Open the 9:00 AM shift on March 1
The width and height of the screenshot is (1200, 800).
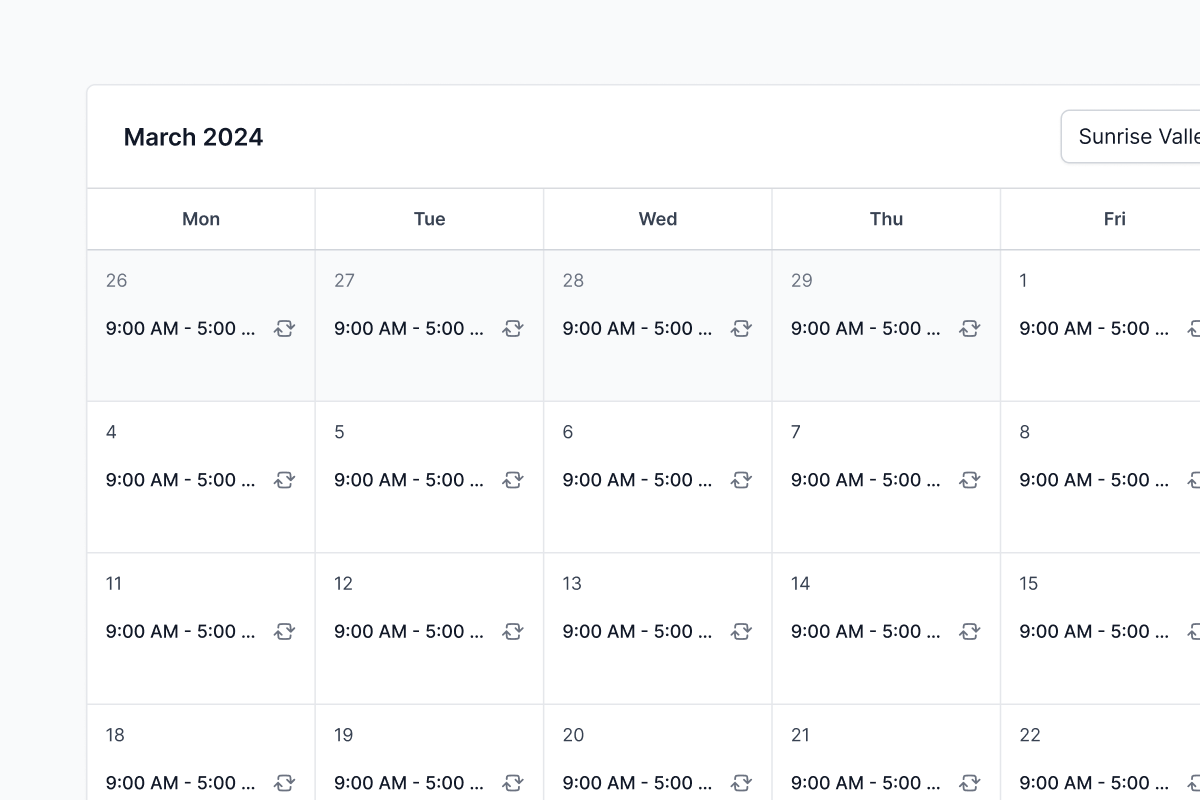click(1094, 329)
